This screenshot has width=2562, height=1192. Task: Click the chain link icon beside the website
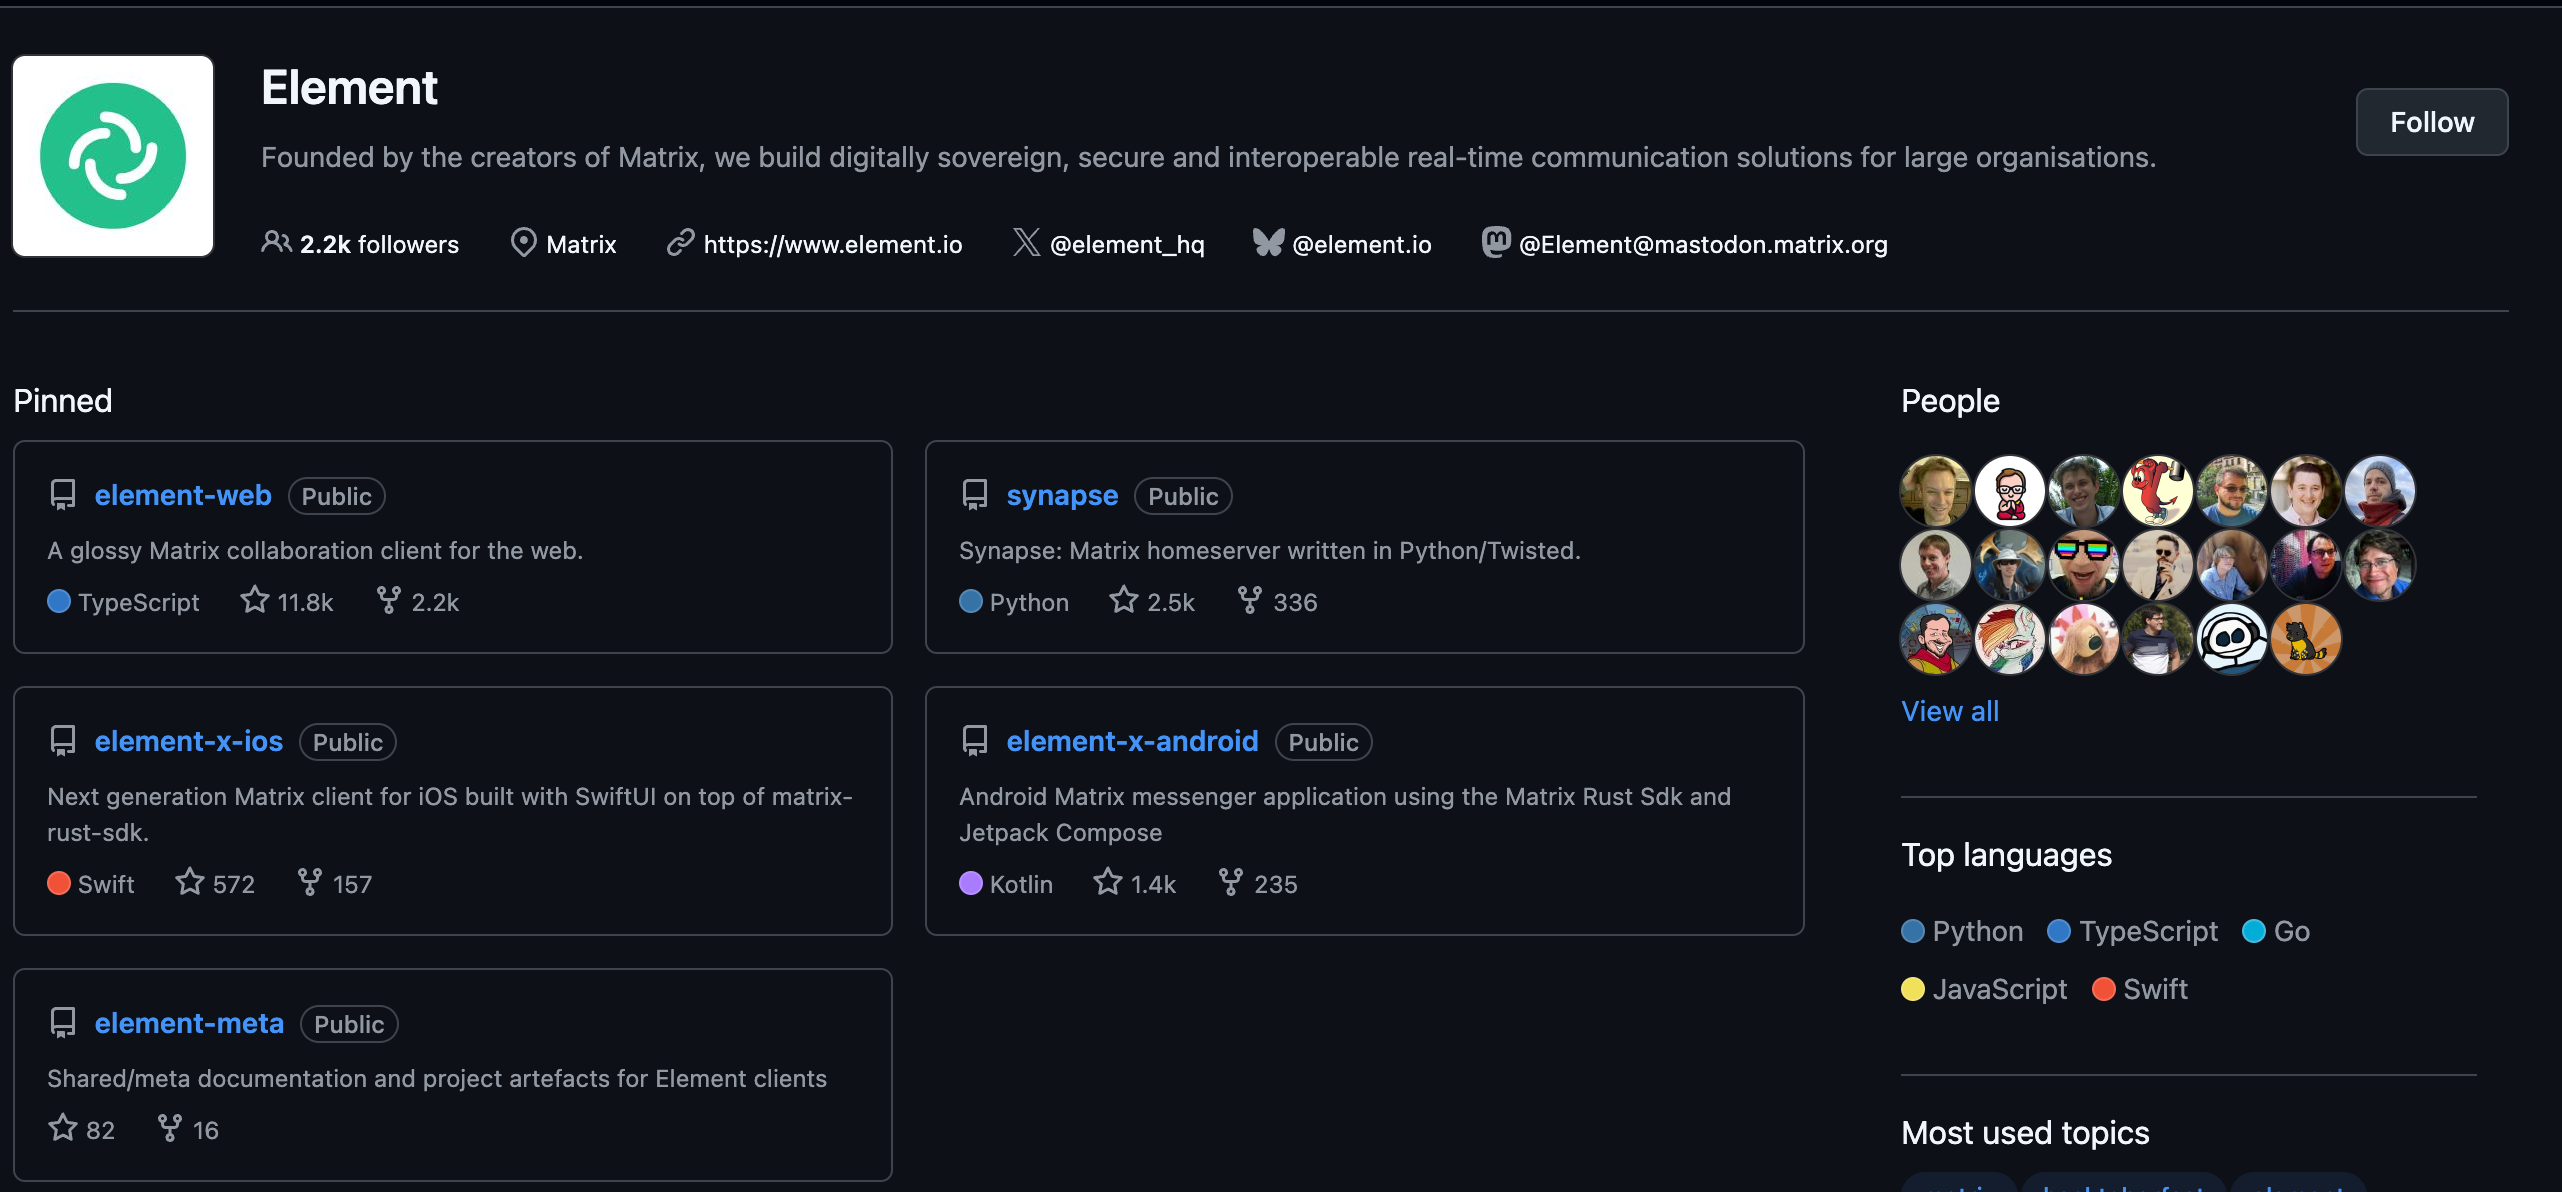coord(680,243)
